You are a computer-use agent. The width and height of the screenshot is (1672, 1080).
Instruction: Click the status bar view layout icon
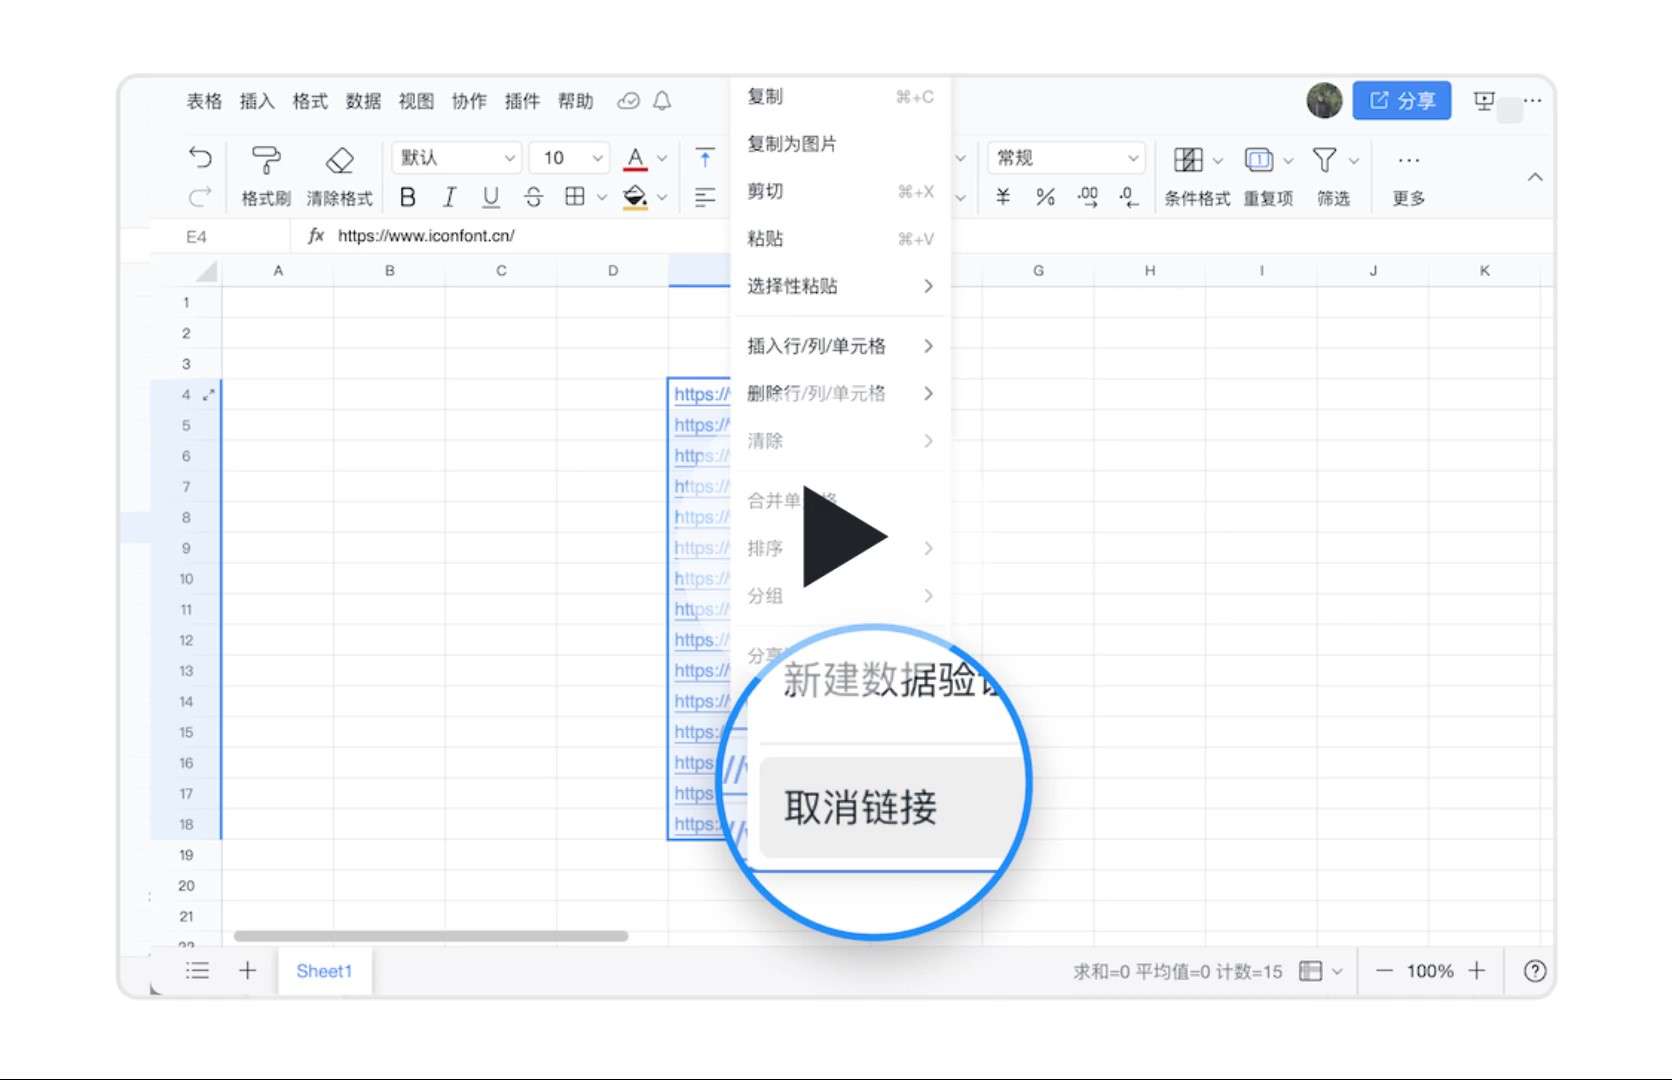1310,971
